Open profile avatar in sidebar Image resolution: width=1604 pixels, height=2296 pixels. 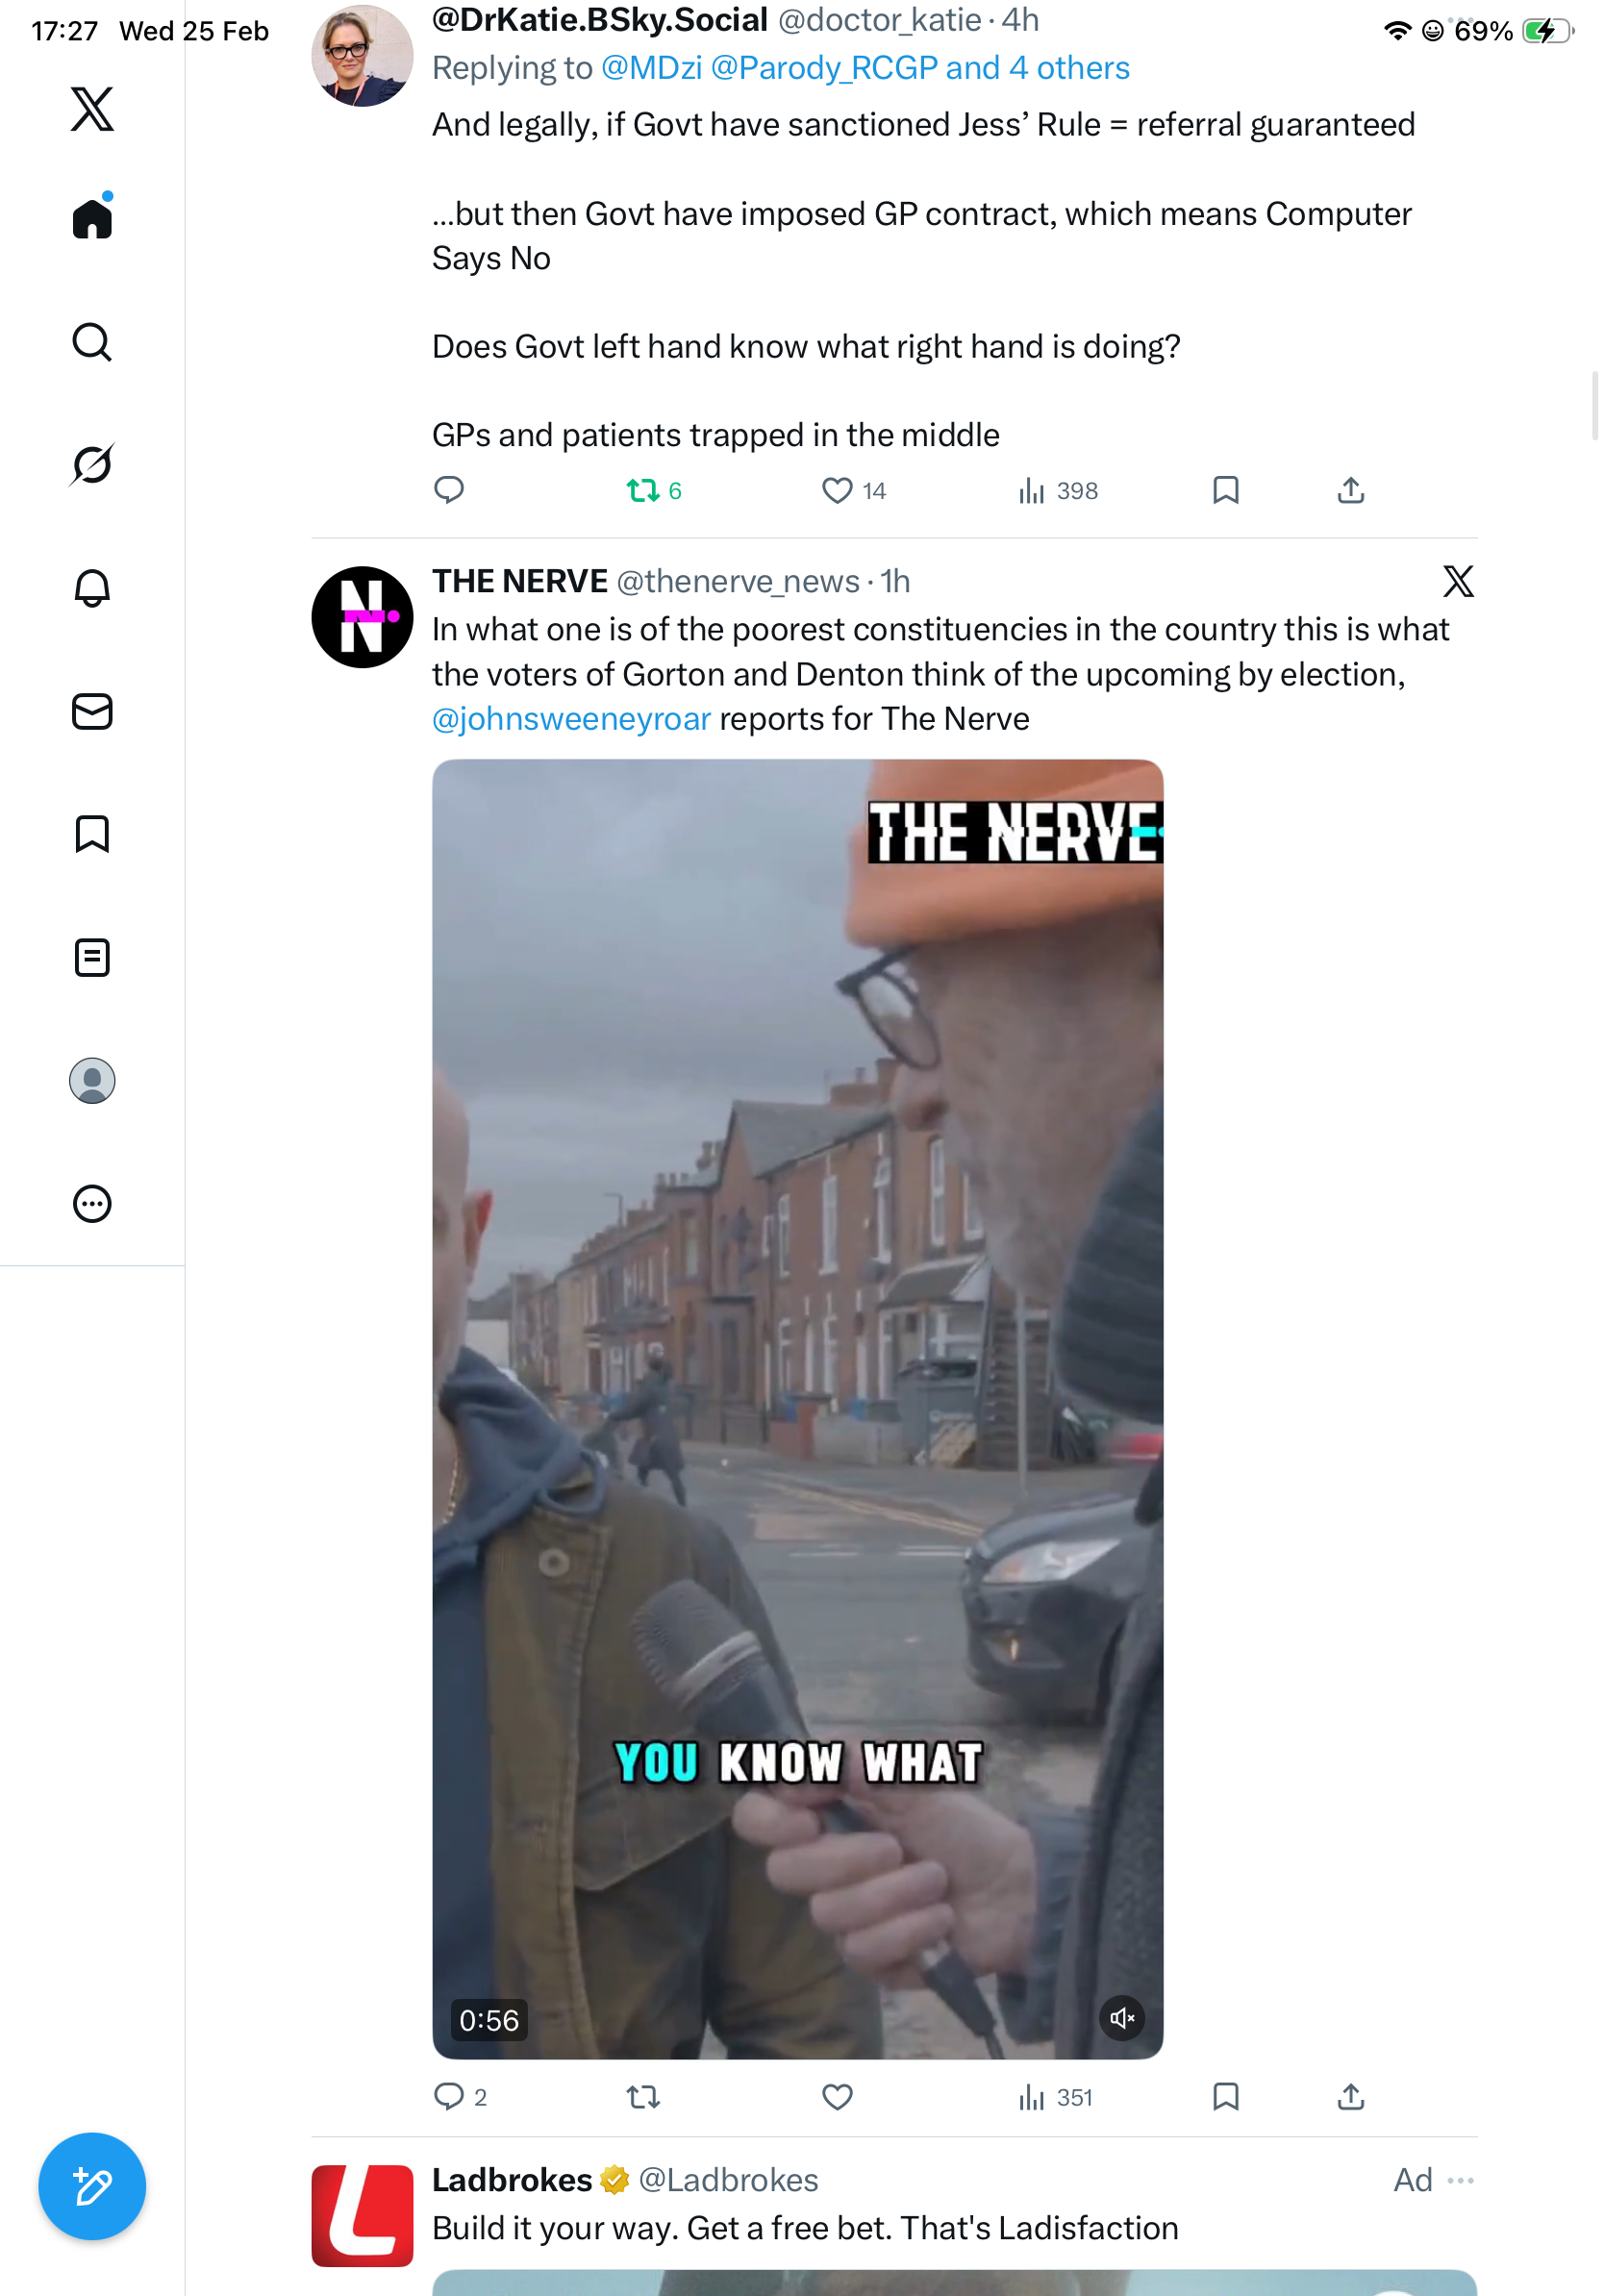92,1080
